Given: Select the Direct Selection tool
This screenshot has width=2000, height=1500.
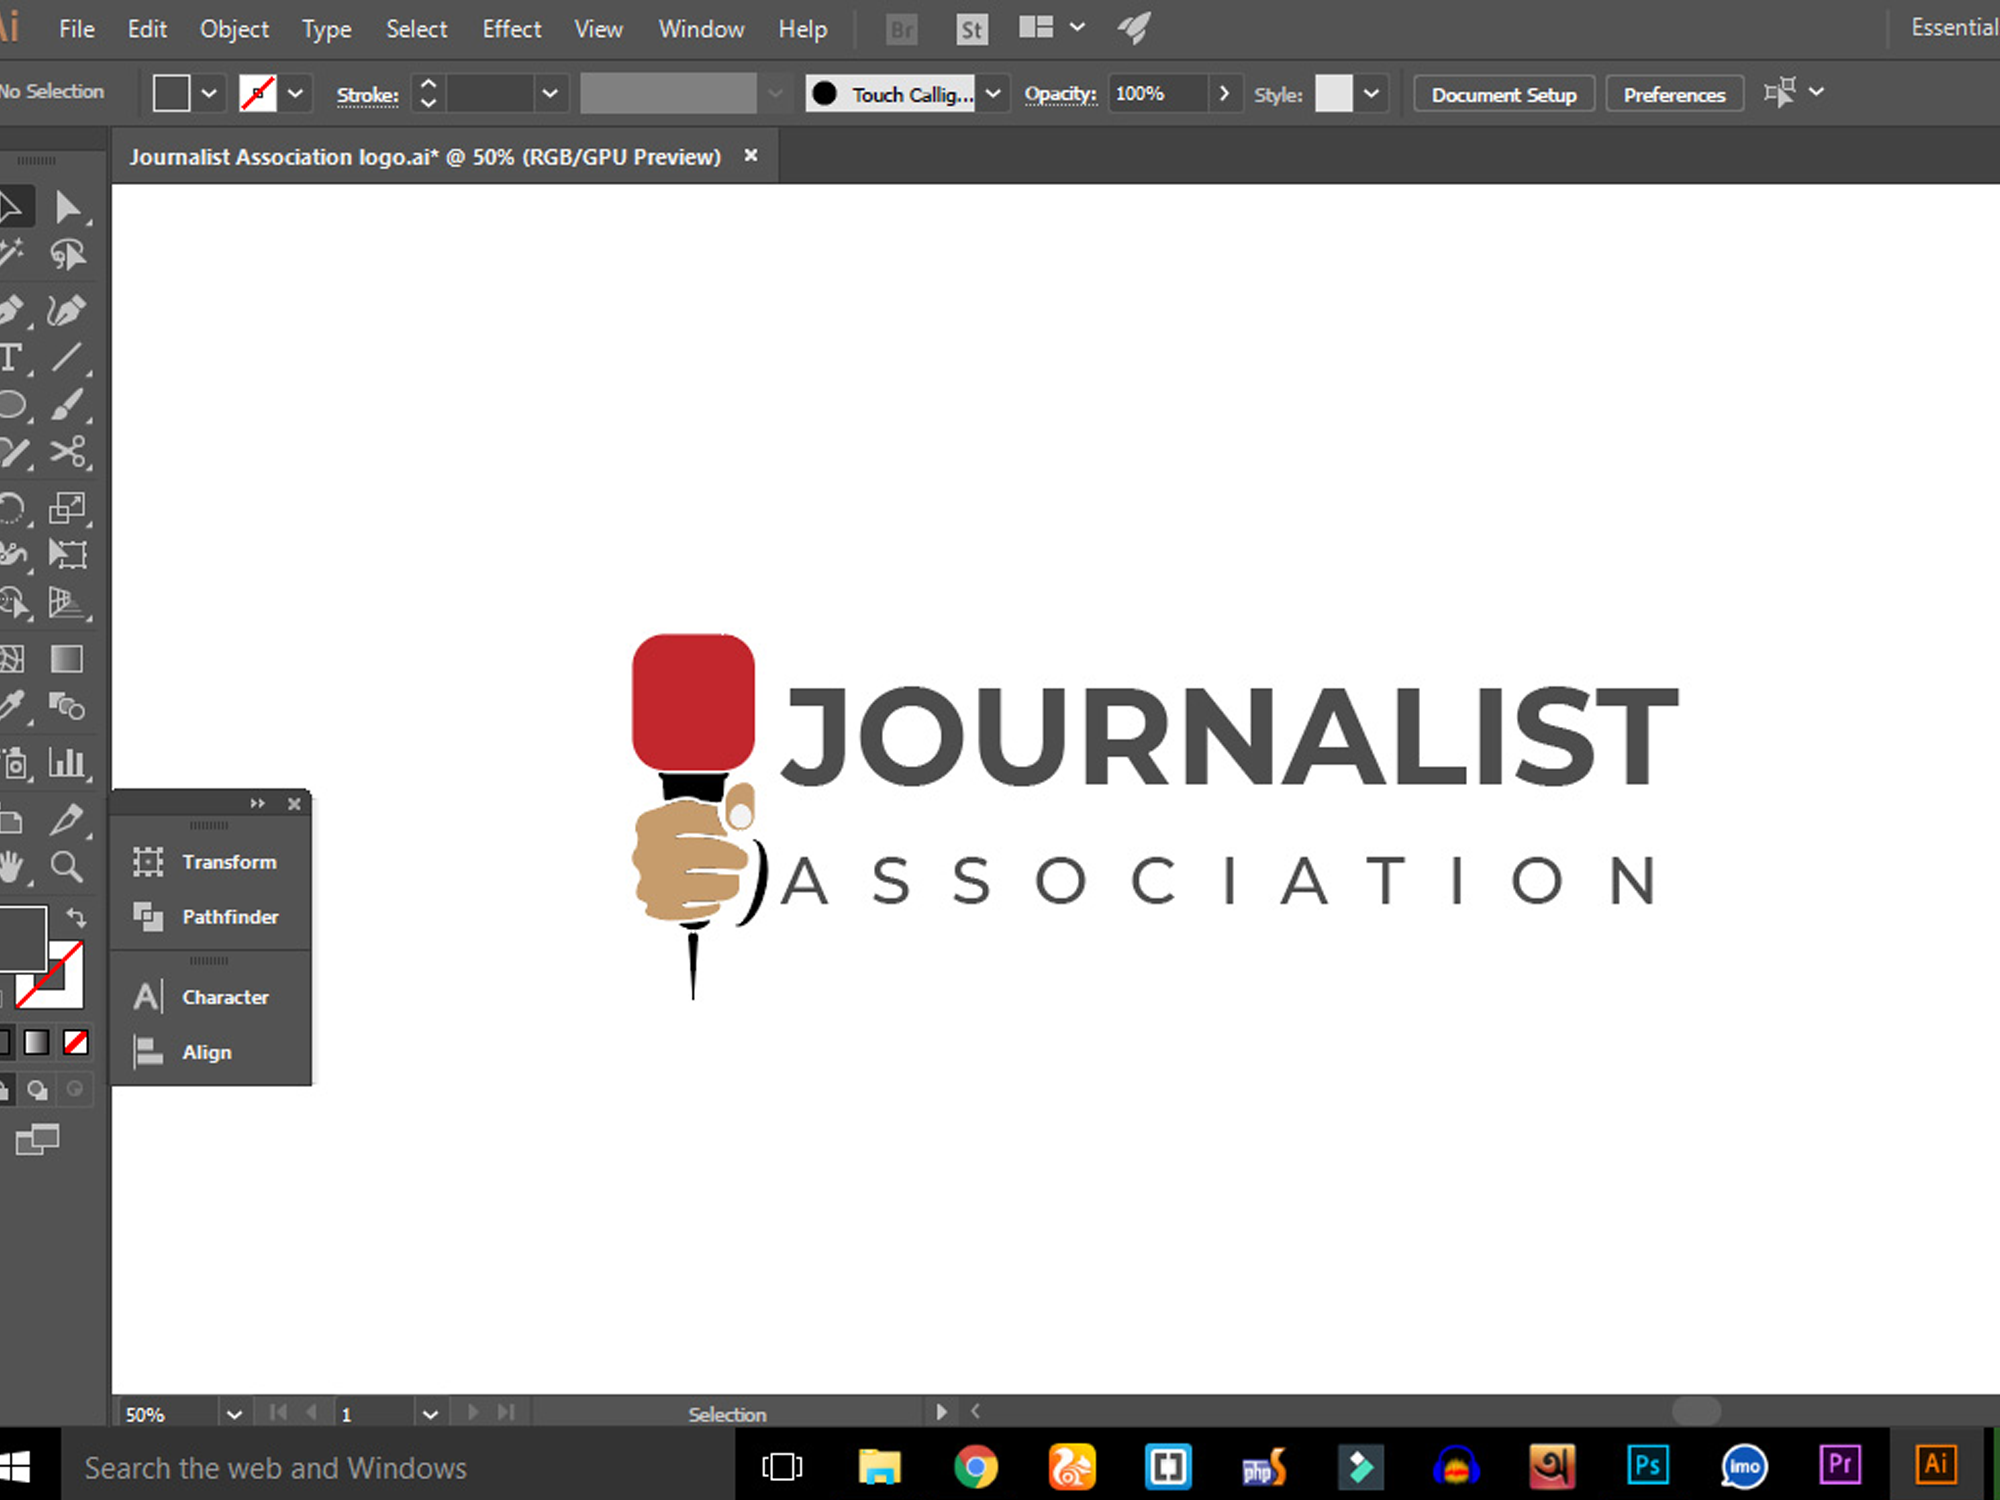Looking at the screenshot, I should point(67,208).
